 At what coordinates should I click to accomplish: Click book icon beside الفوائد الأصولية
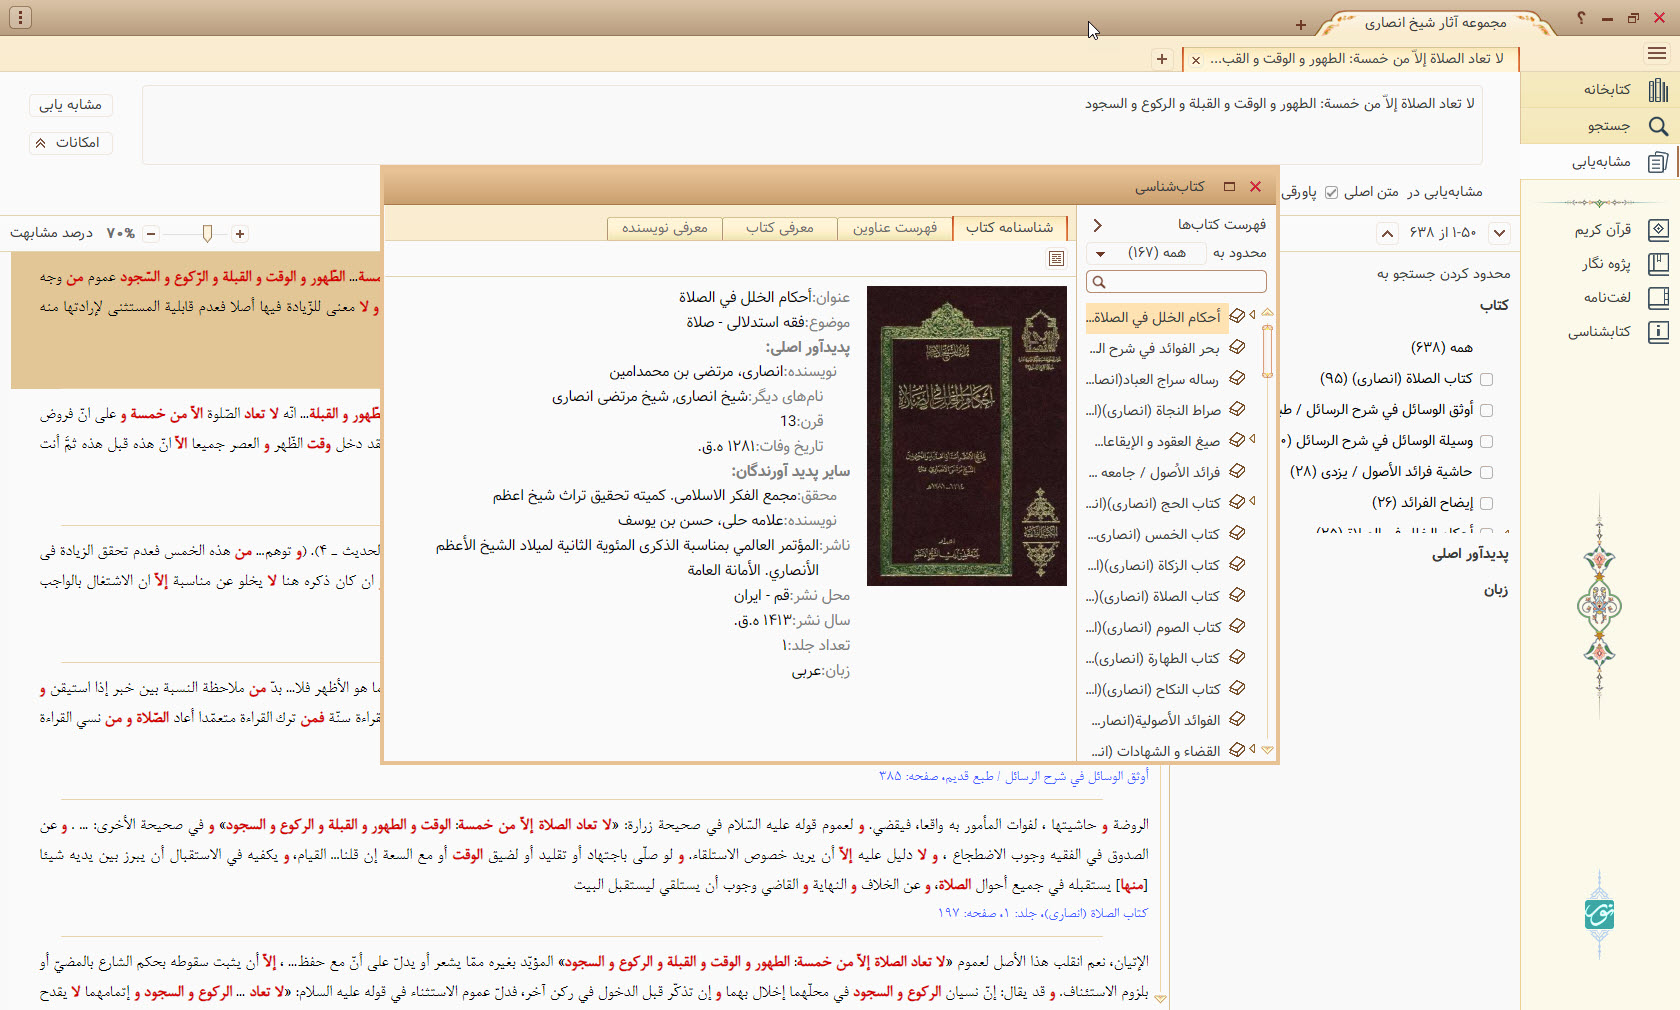pos(1237,719)
